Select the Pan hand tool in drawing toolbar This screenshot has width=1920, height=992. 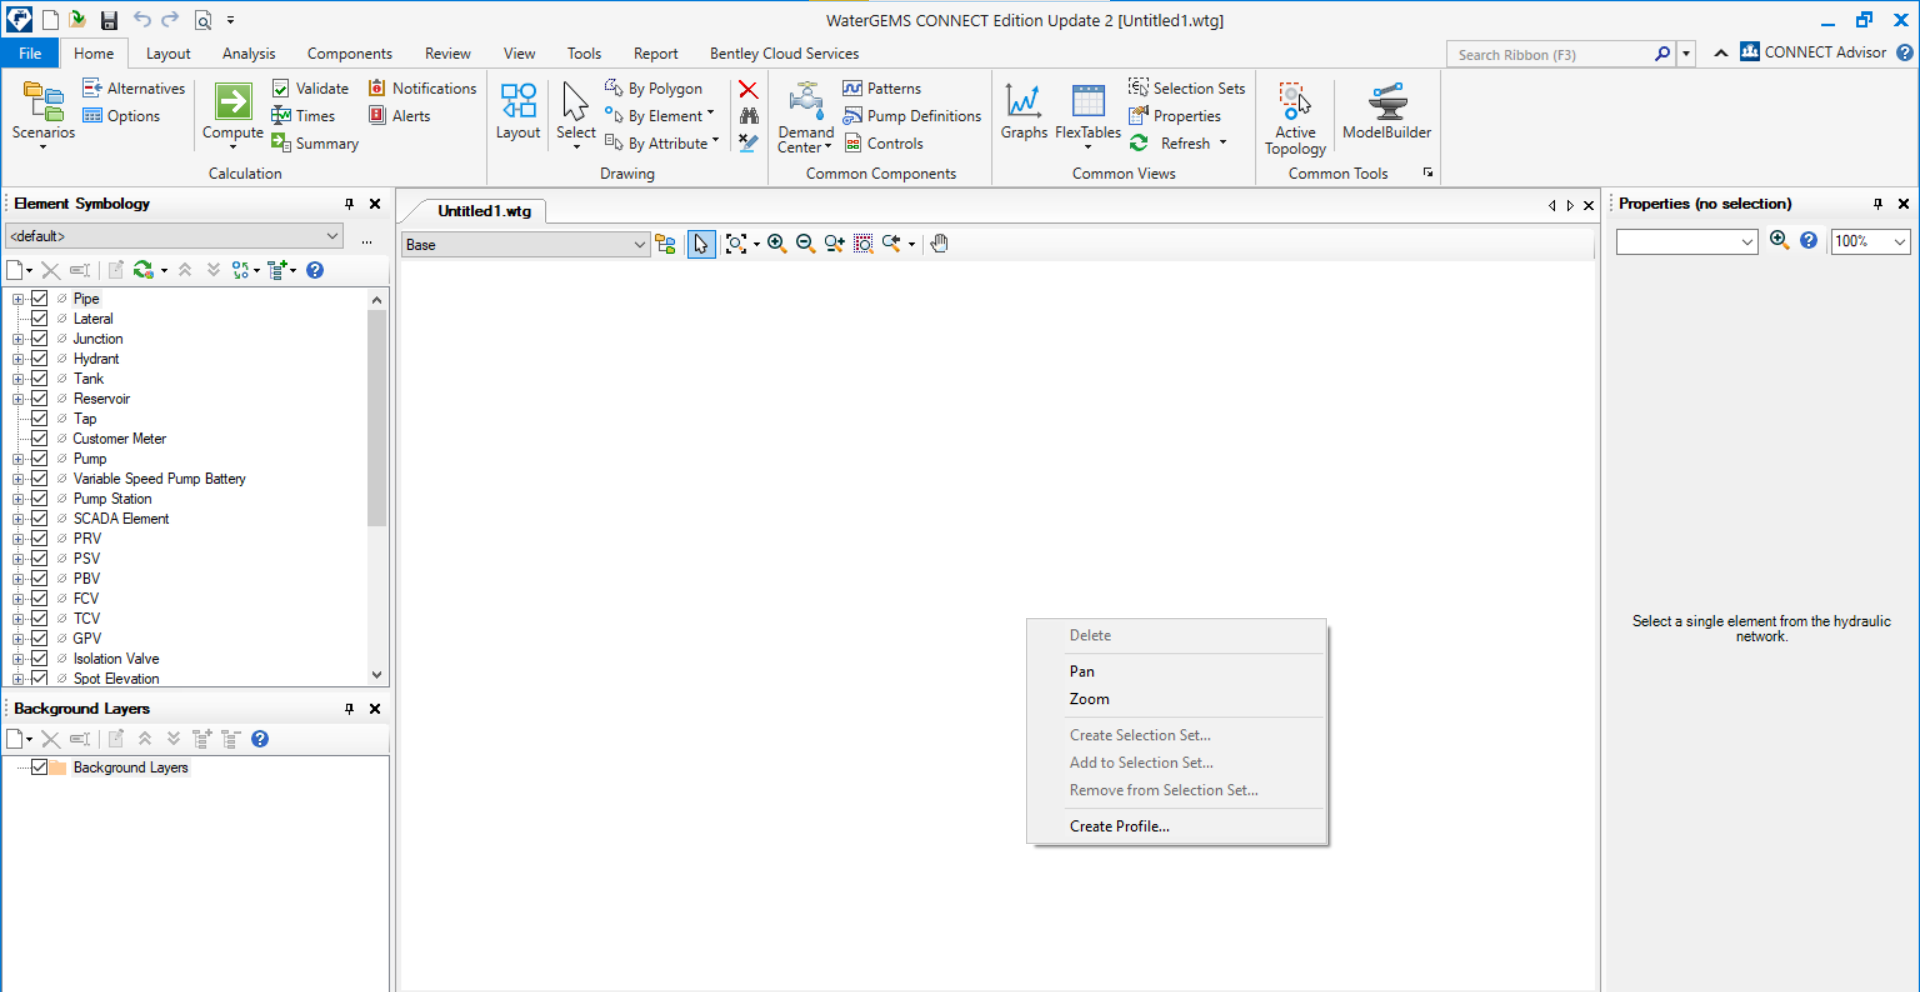(x=939, y=244)
